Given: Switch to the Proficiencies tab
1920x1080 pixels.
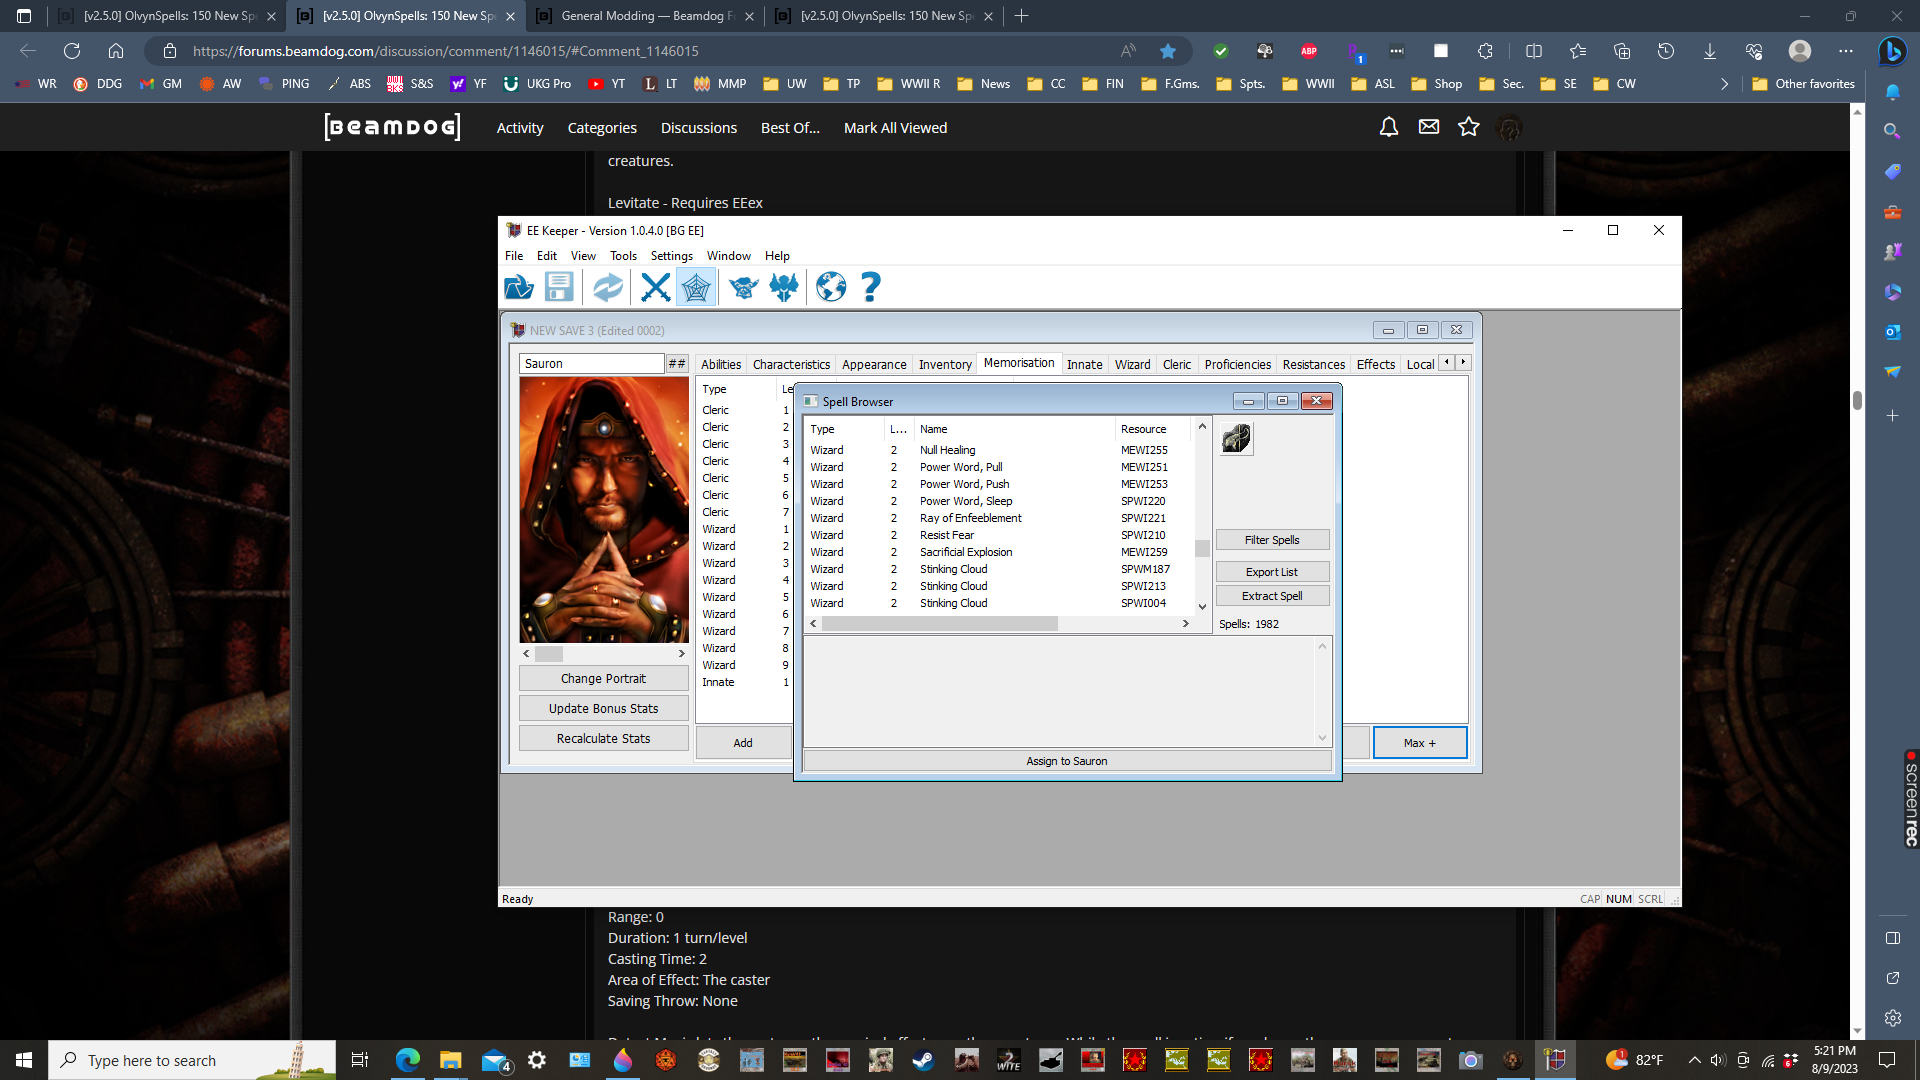Looking at the screenshot, I should [1237, 364].
